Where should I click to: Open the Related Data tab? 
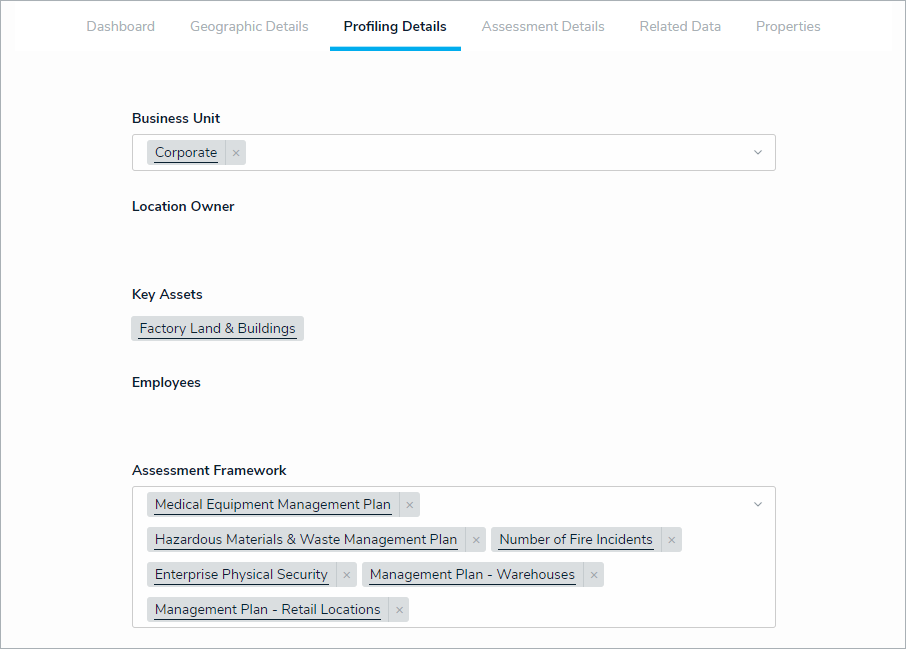(680, 27)
